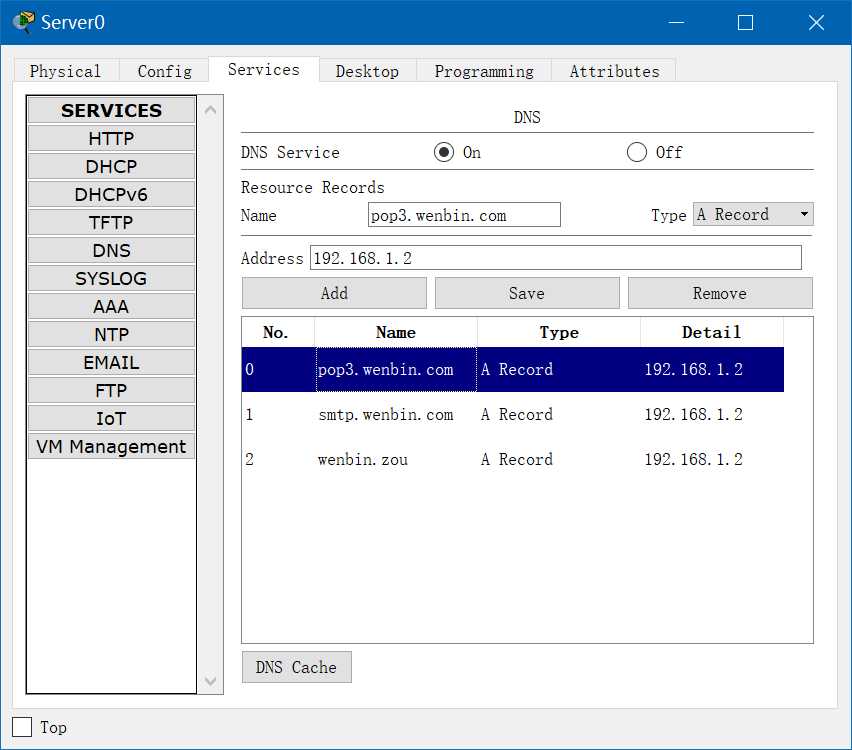The width and height of the screenshot is (852, 750).
Task: Turn DNS Service off
Action: 636,152
